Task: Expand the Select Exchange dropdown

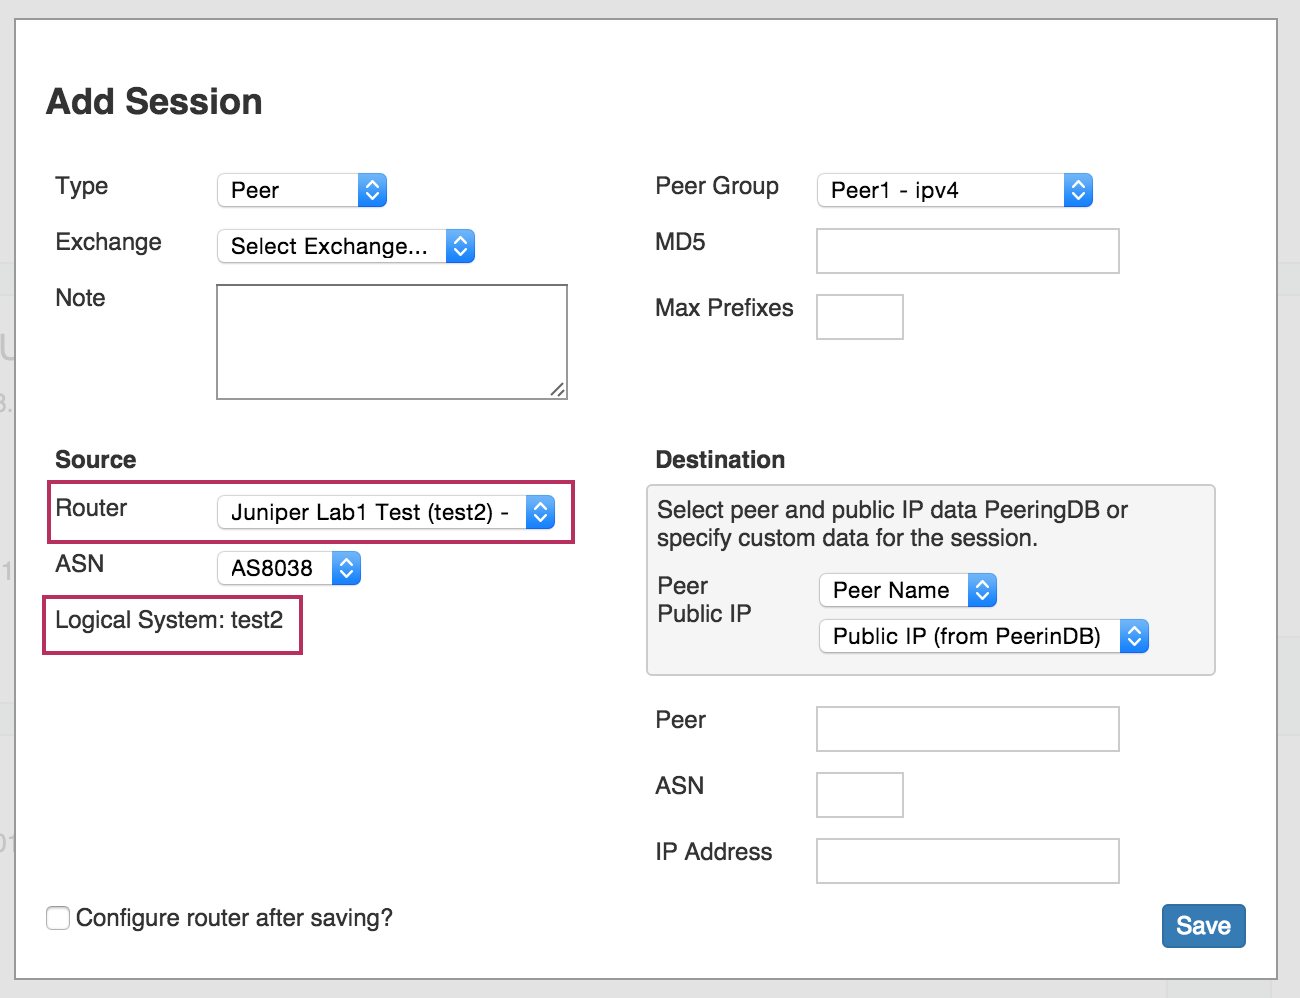Action: pos(345,246)
